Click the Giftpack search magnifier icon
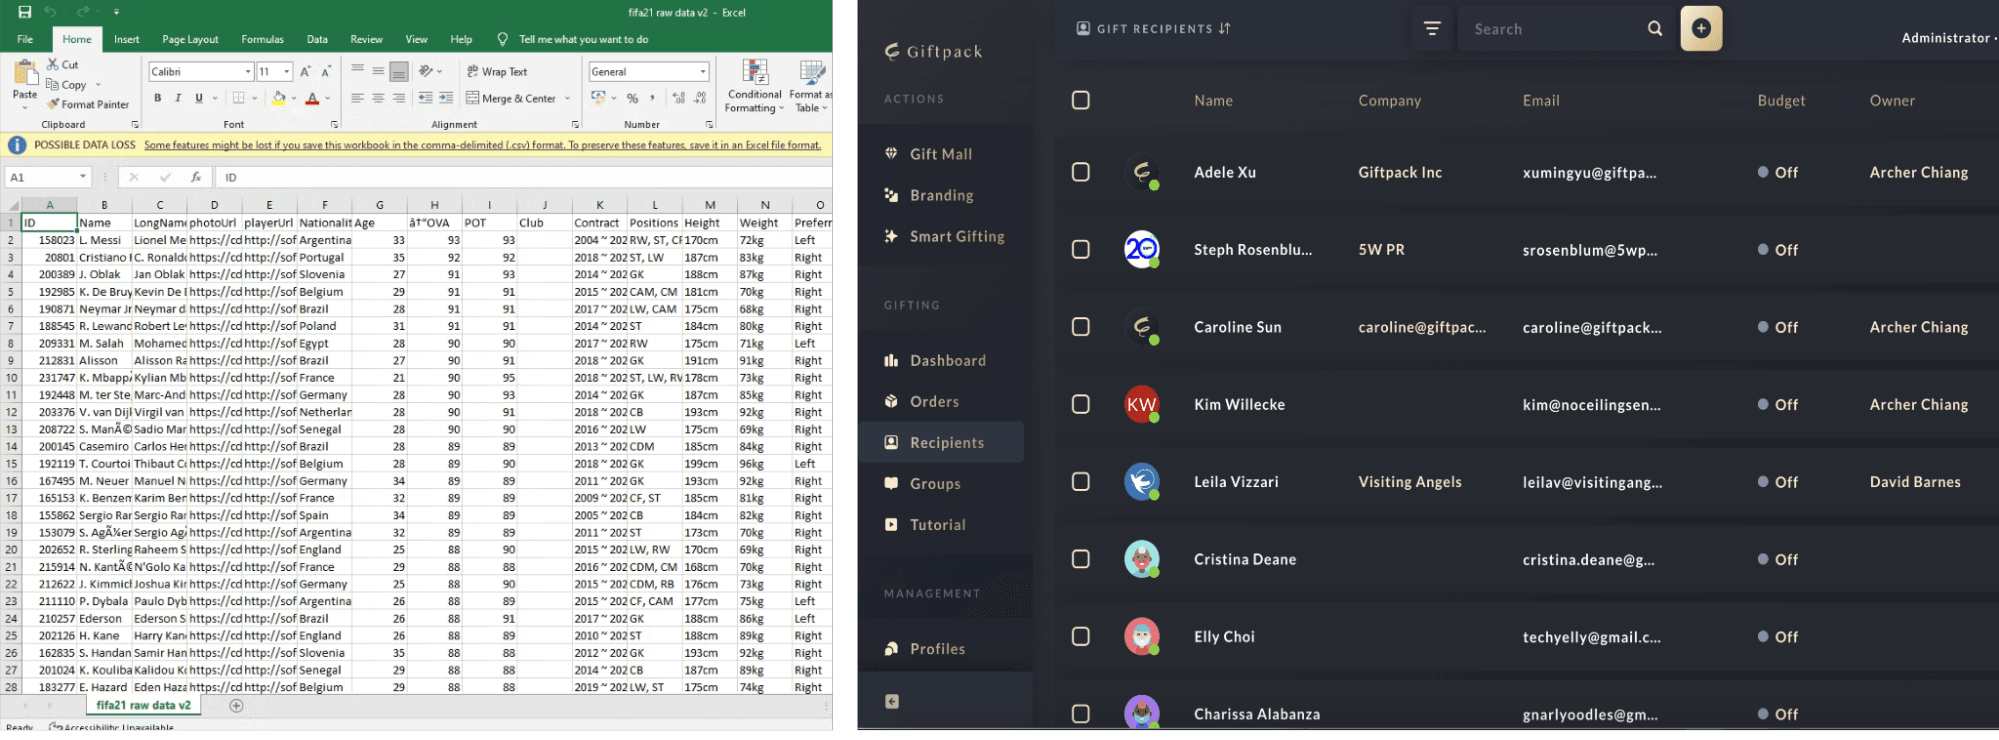1999x740 pixels. tap(1655, 29)
